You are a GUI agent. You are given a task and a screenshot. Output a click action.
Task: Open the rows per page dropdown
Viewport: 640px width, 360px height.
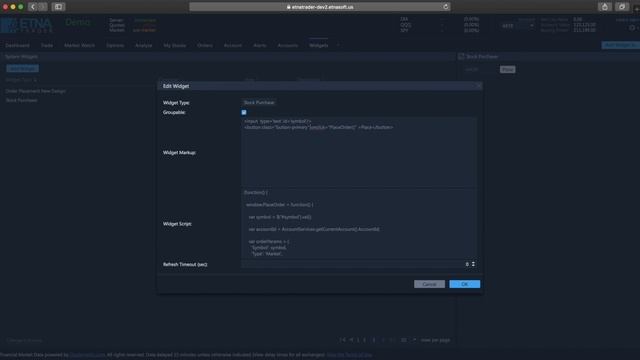tap(408, 340)
